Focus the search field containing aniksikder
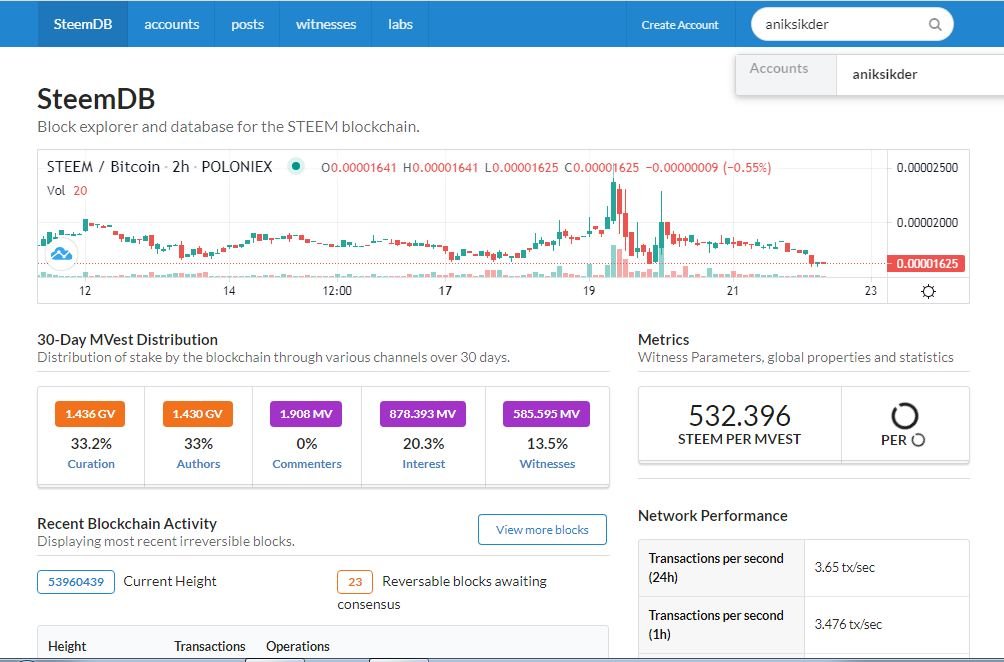This screenshot has height=662, width=1004. [x=852, y=24]
